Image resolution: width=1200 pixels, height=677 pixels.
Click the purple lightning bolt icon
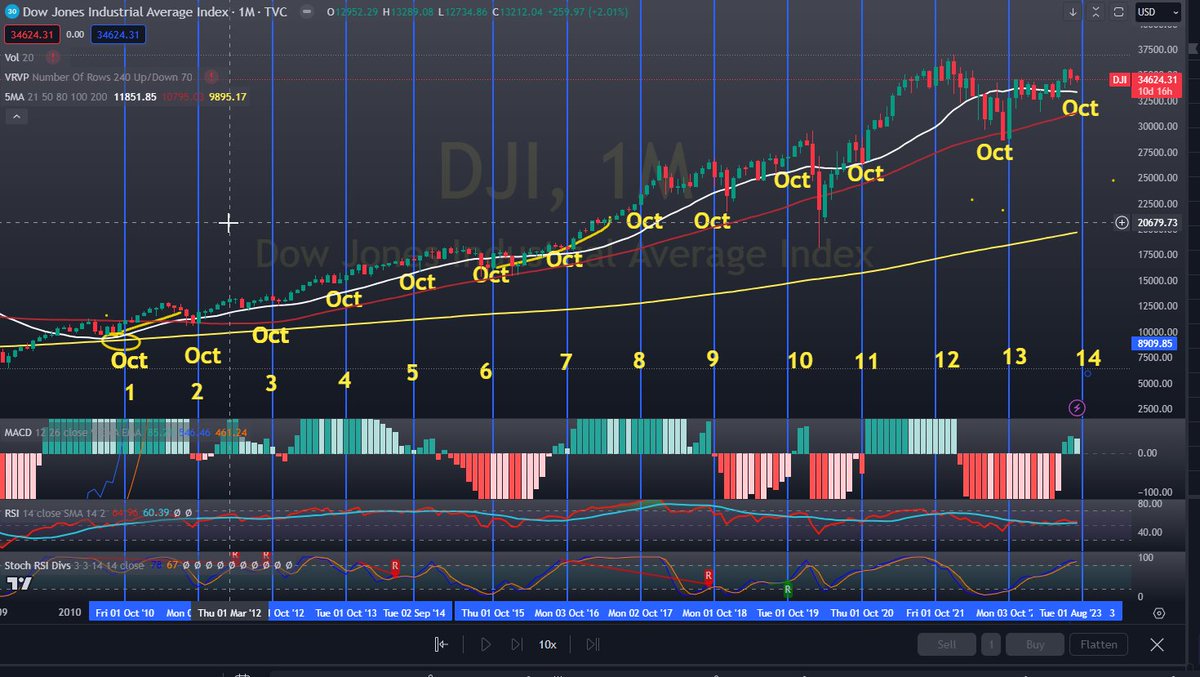click(x=1077, y=407)
